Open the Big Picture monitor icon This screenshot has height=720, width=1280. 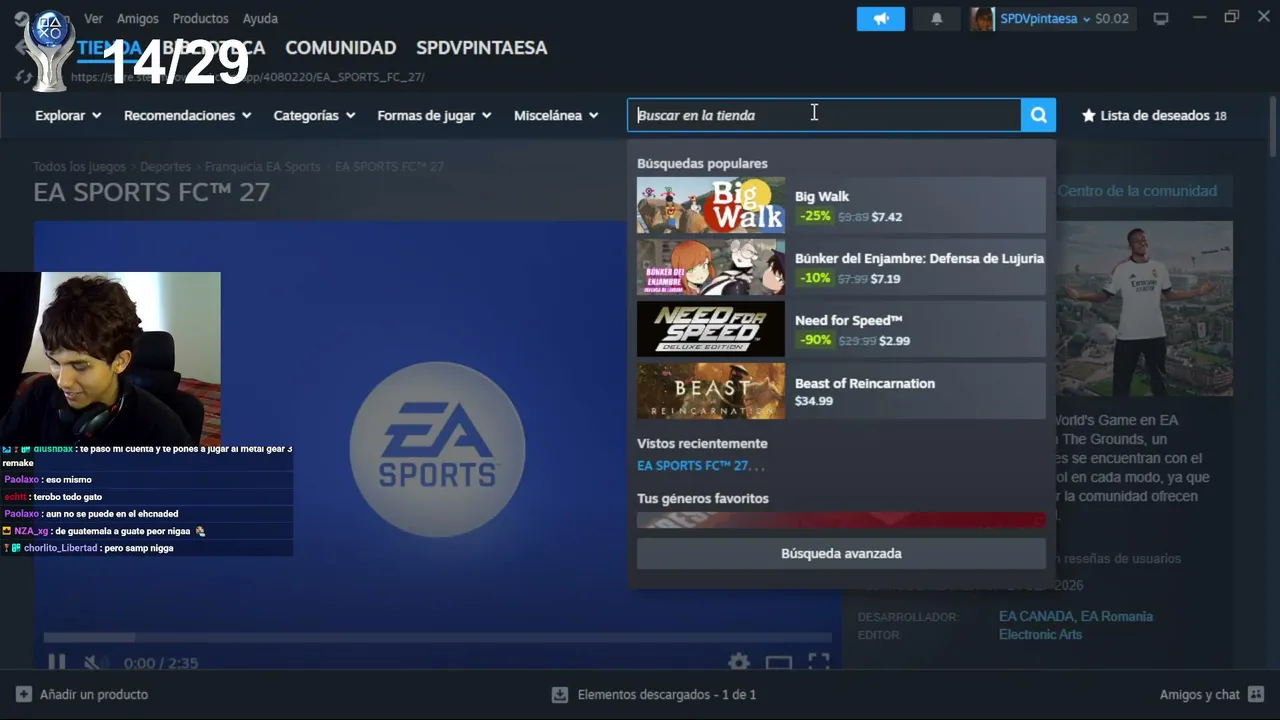[1161, 19]
